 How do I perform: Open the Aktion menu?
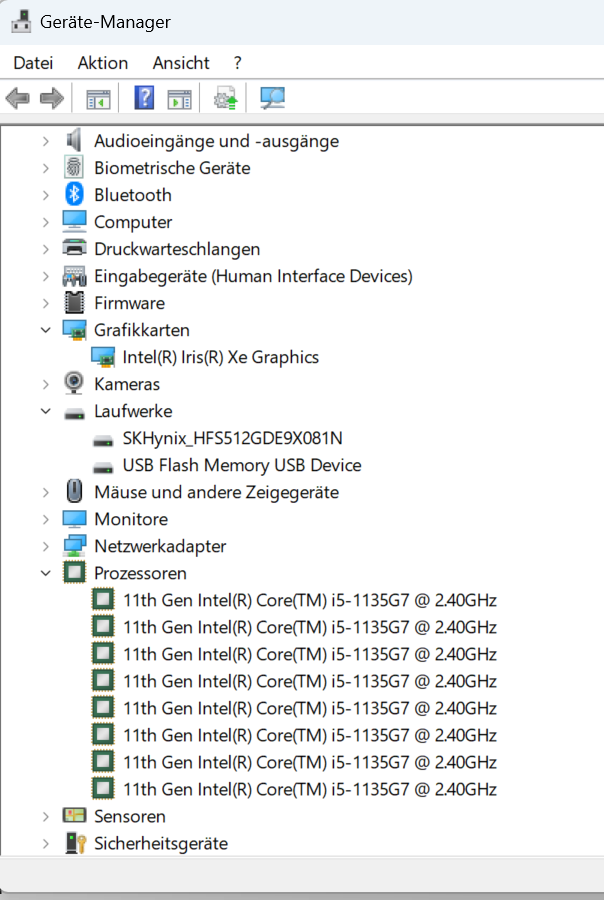[x=103, y=63]
